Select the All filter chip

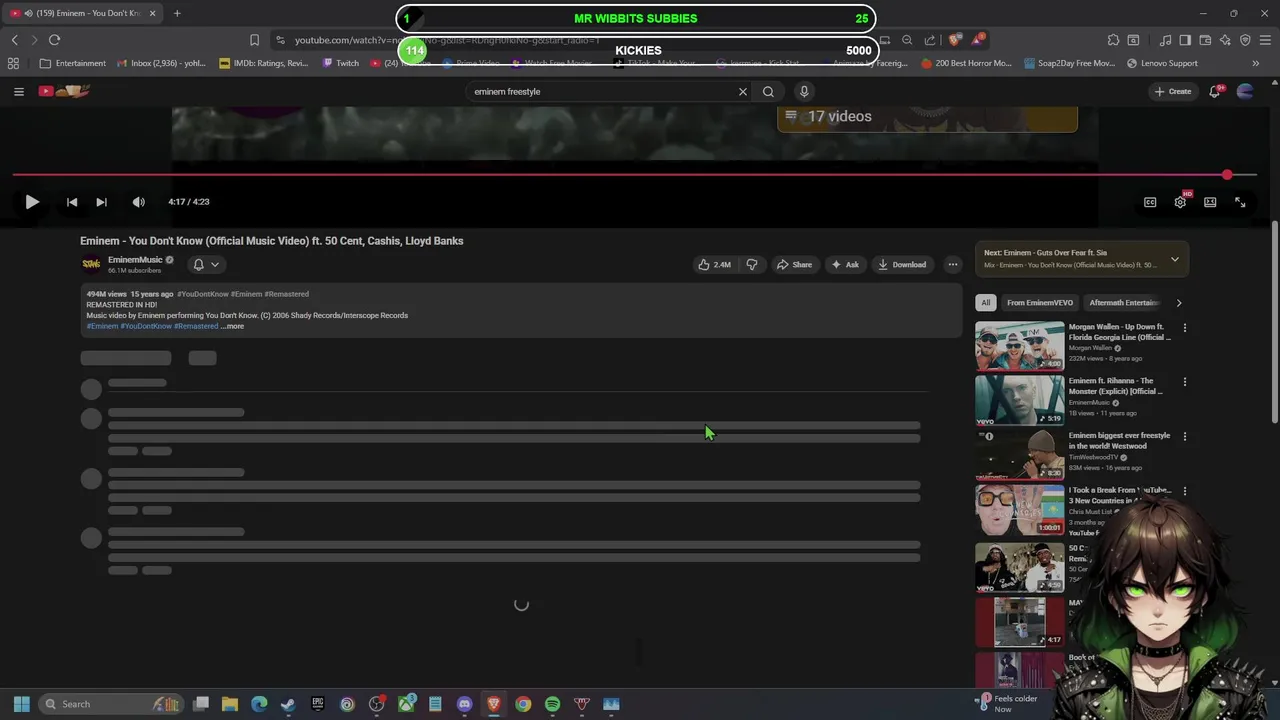[x=986, y=303]
